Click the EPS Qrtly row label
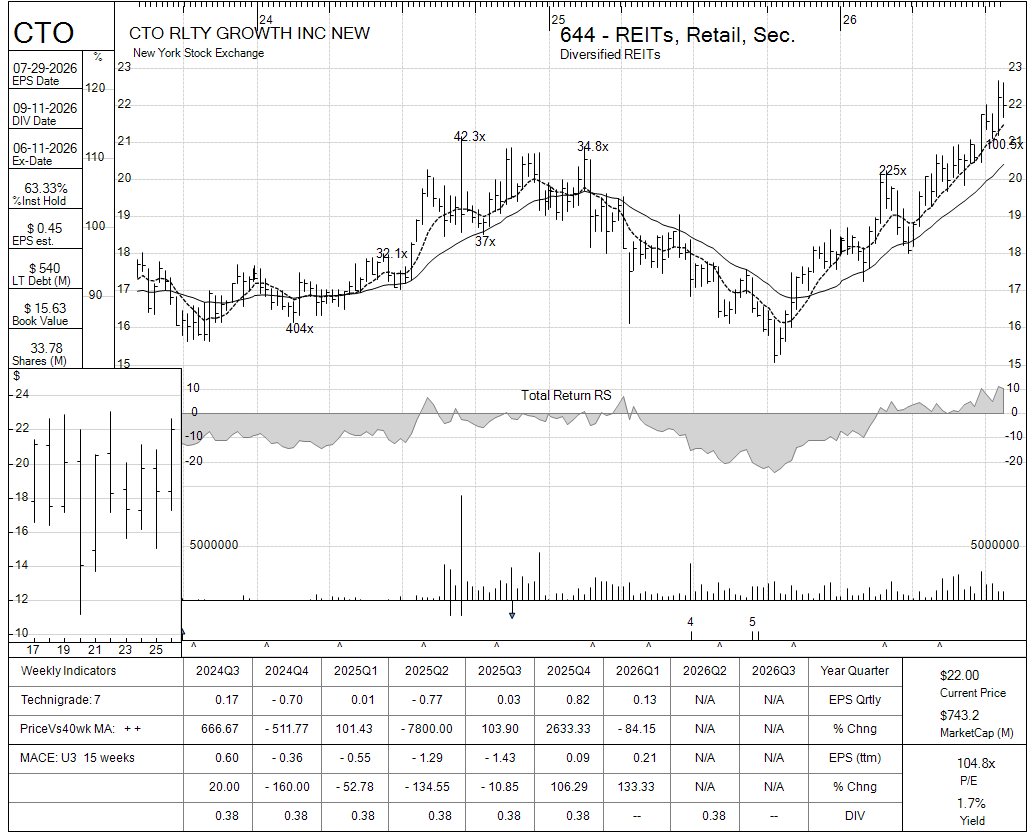Viewport: 1032px width, 840px height. pos(854,700)
